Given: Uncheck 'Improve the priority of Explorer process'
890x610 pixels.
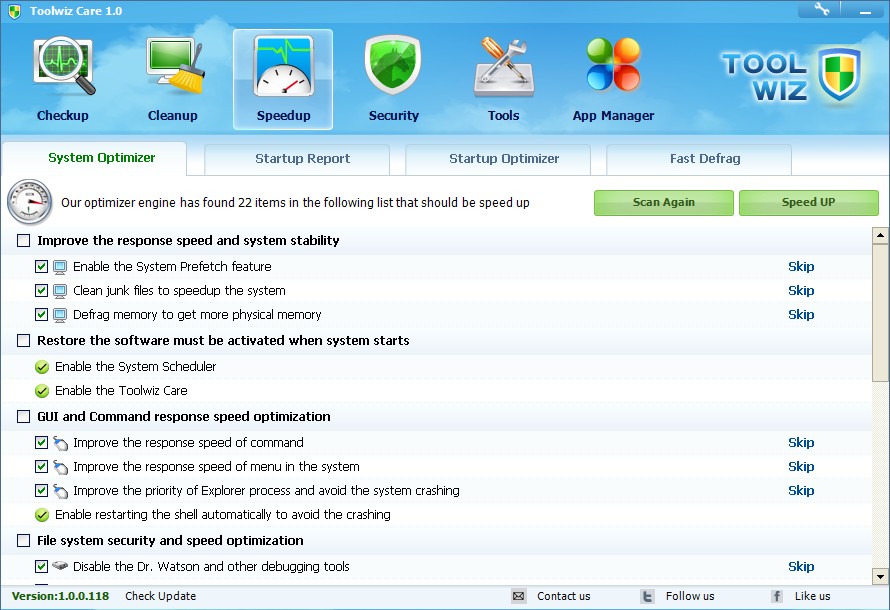Looking at the screenshot, I should point(41,490).
